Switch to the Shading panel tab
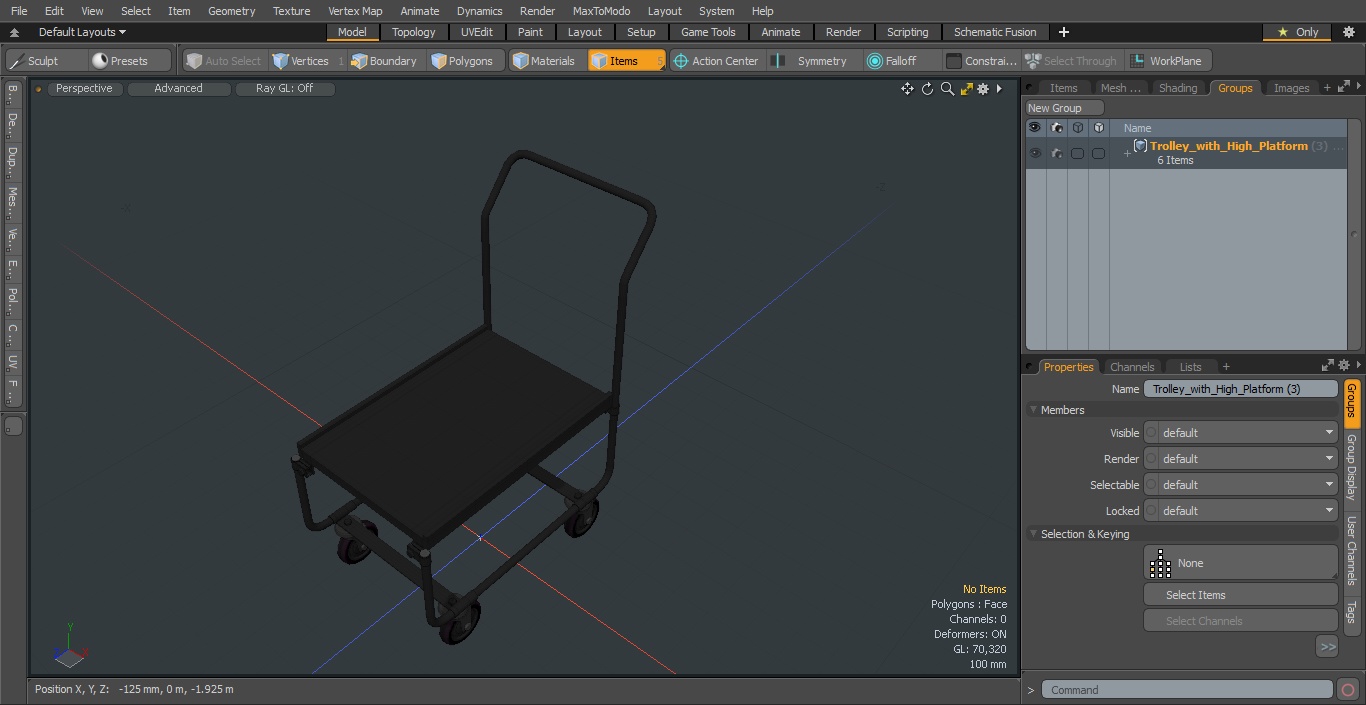1366x705 pixels. [1178, 88]
